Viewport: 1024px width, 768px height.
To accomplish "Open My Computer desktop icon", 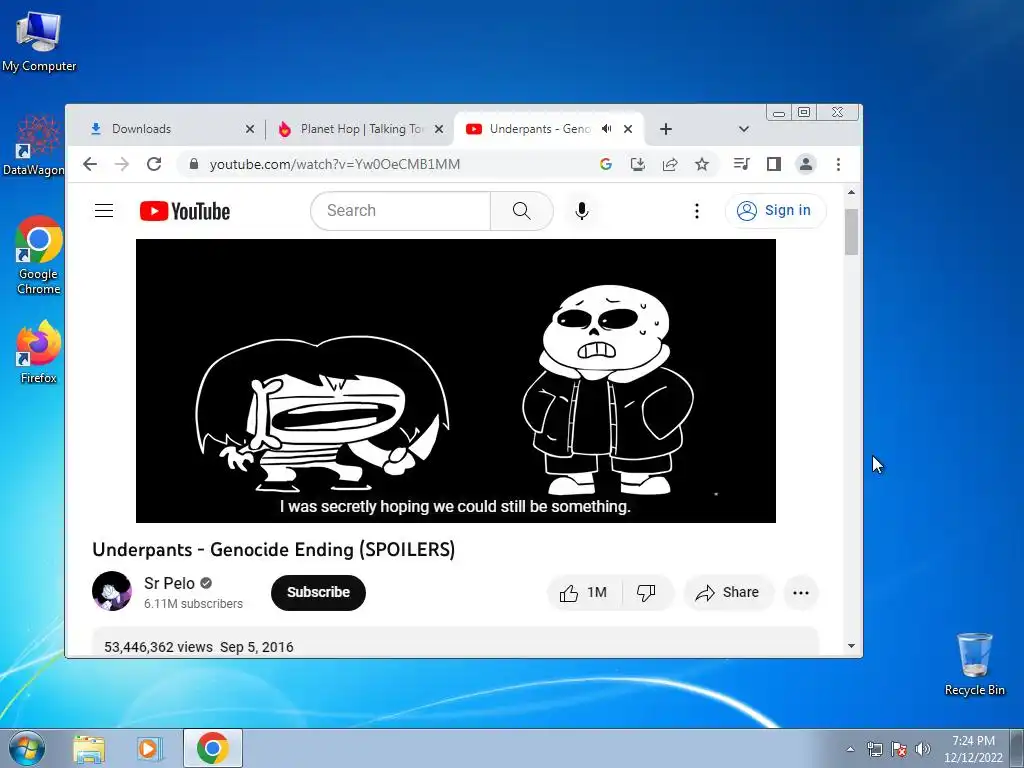I will (39, 41).
